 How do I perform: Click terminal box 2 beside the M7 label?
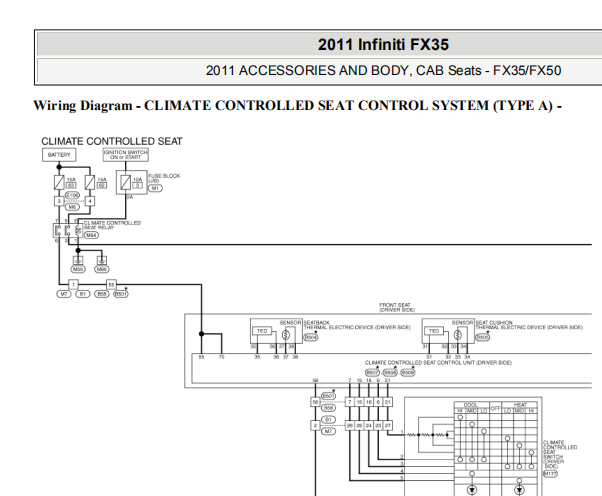click(315, 425)
